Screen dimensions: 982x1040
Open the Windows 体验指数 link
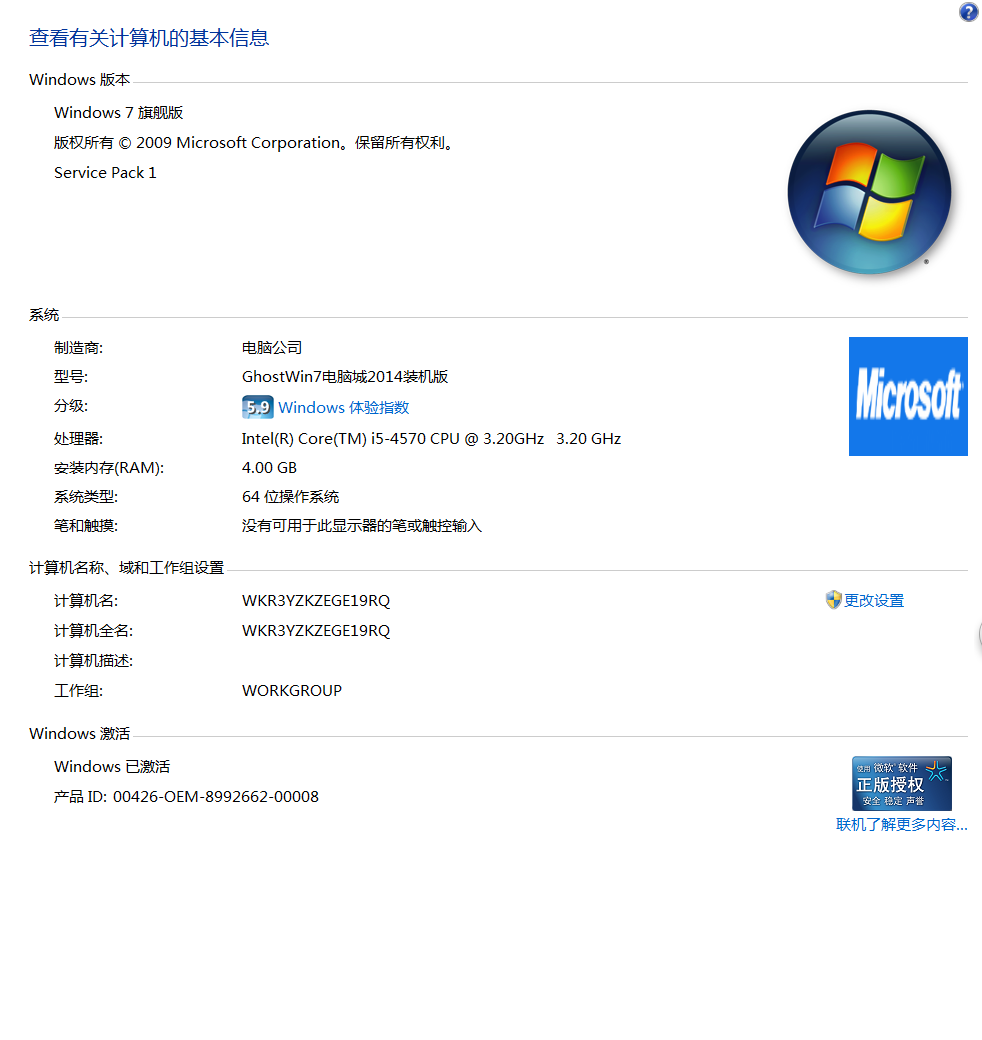coord(343,408)
